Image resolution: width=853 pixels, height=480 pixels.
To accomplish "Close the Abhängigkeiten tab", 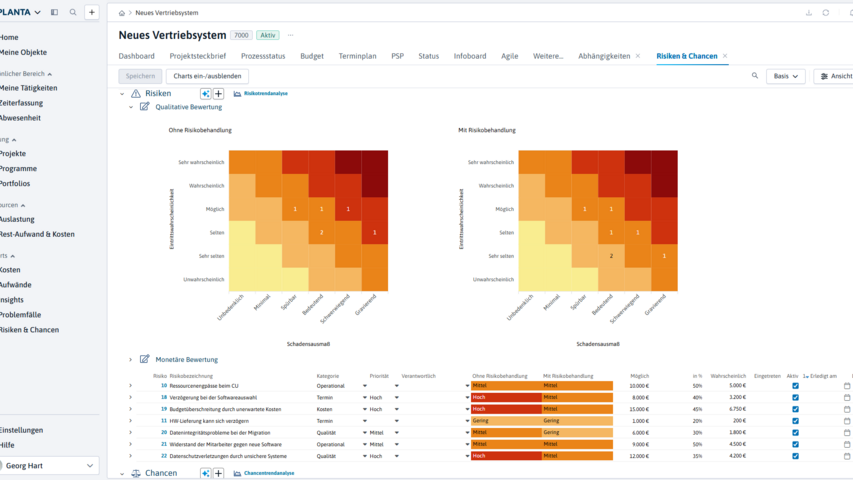I will [638, 56].
